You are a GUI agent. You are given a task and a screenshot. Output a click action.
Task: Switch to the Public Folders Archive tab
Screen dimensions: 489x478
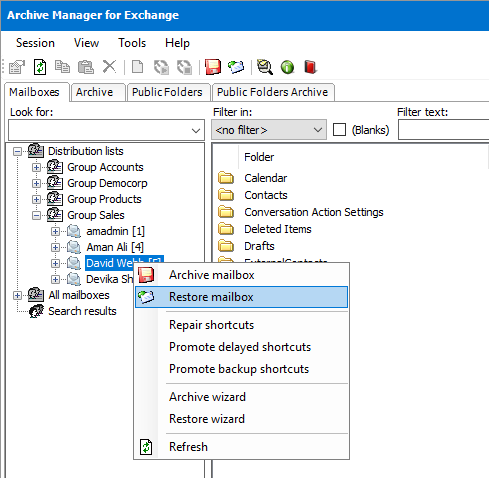273,92
